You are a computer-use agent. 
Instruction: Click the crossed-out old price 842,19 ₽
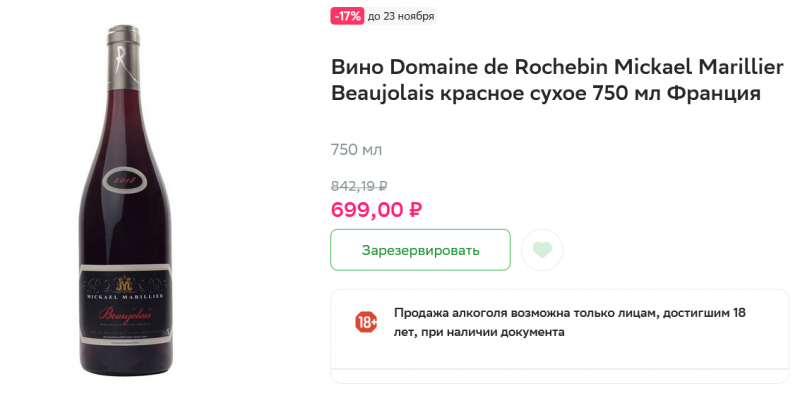pyautogui.click(x=359, y=186)
